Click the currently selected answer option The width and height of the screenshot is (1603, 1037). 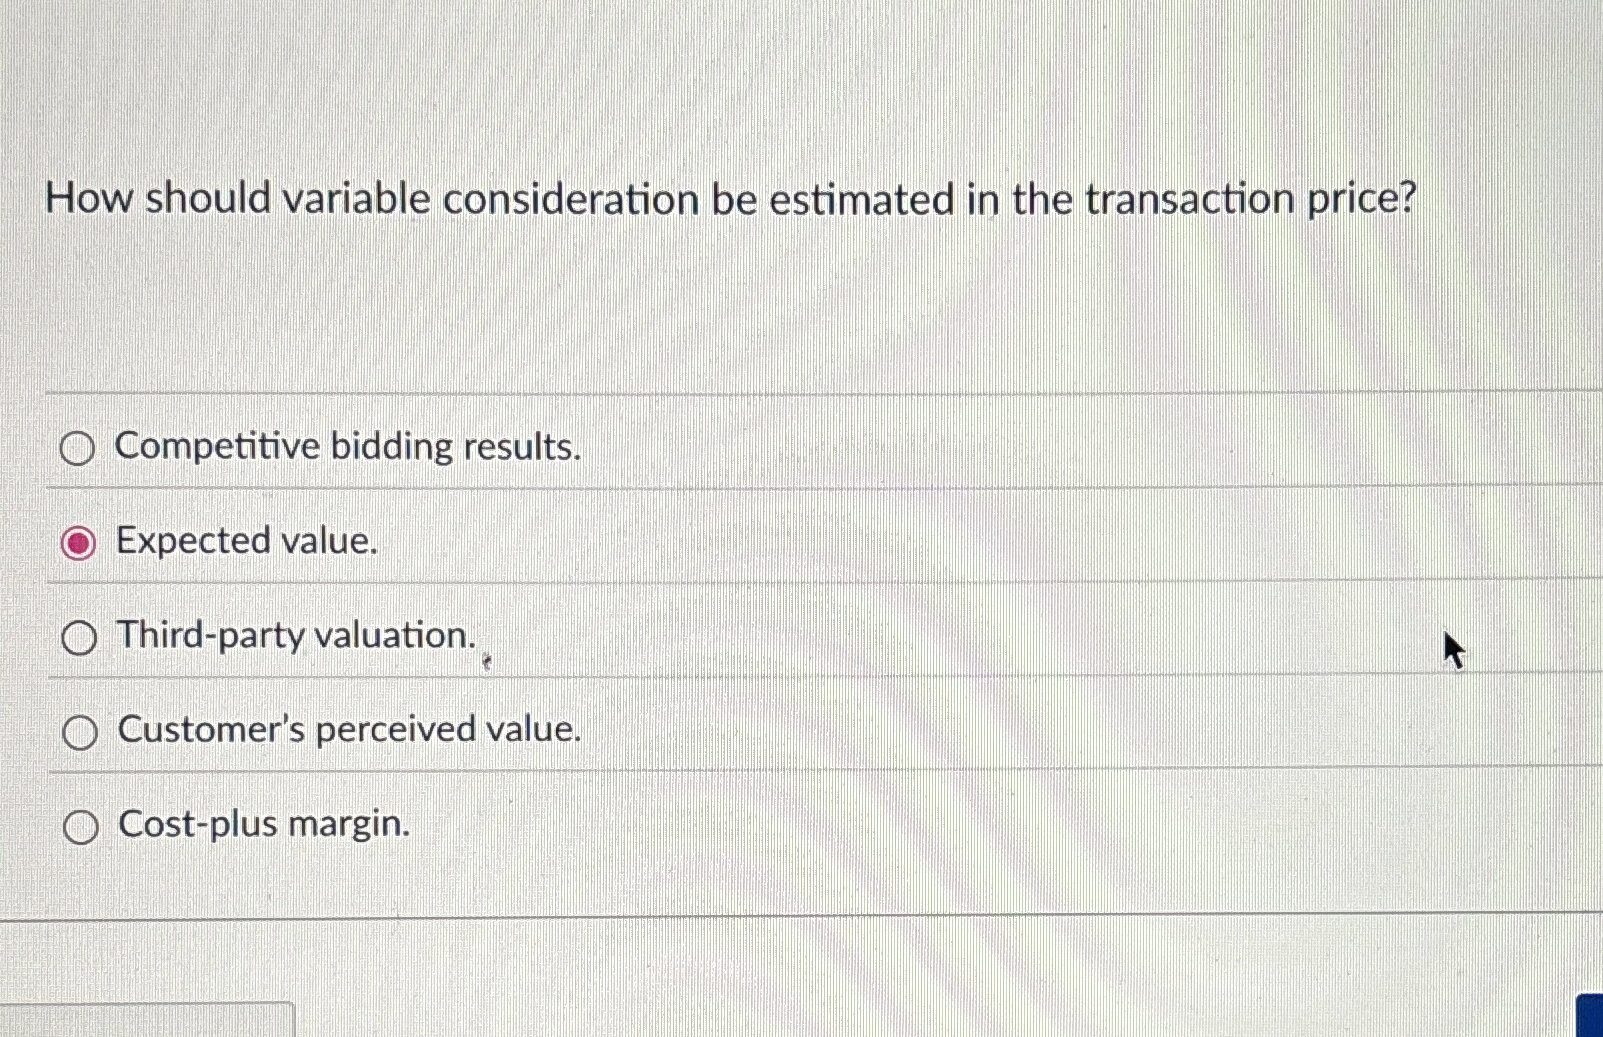(x=78, y=542)
